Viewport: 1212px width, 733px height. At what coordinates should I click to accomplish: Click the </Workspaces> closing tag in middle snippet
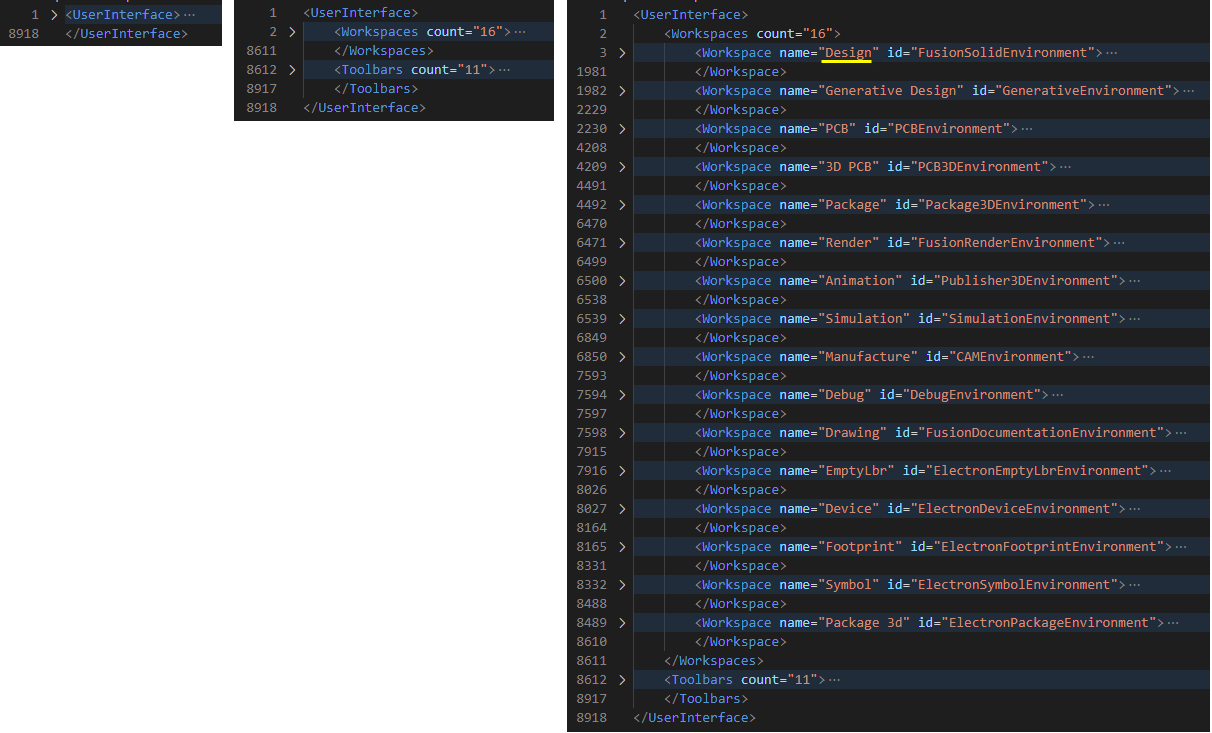coord(384,51)
